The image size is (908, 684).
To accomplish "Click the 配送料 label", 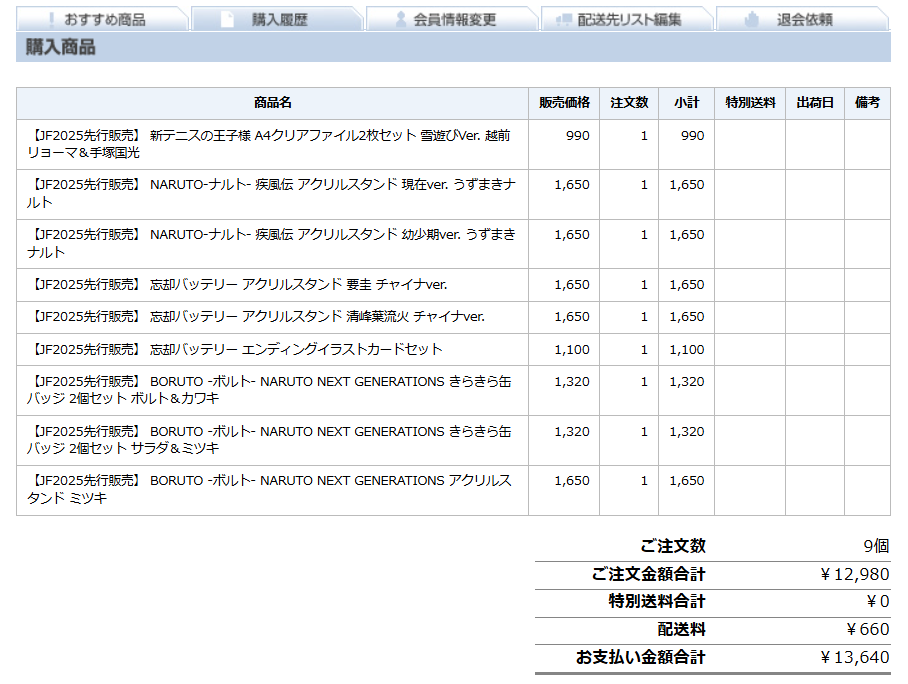I will [682, 629].
